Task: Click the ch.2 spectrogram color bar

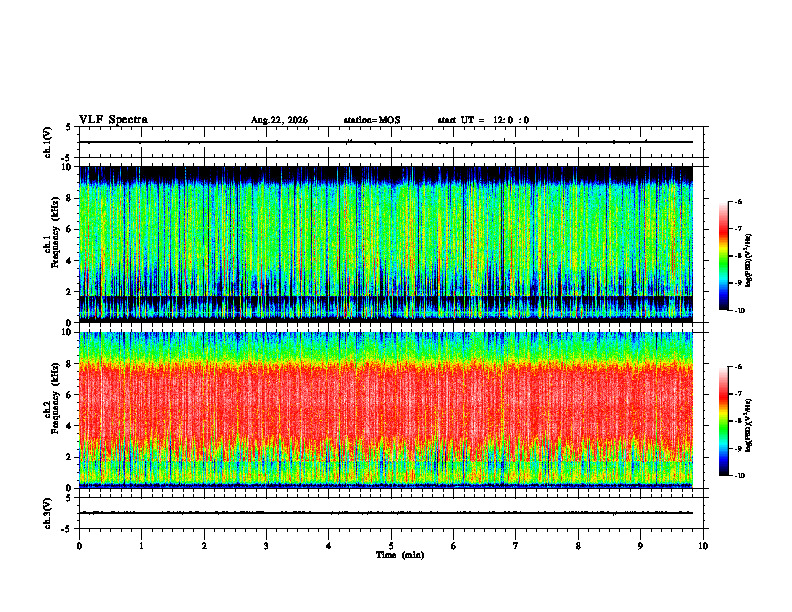Action: point(723,421)
